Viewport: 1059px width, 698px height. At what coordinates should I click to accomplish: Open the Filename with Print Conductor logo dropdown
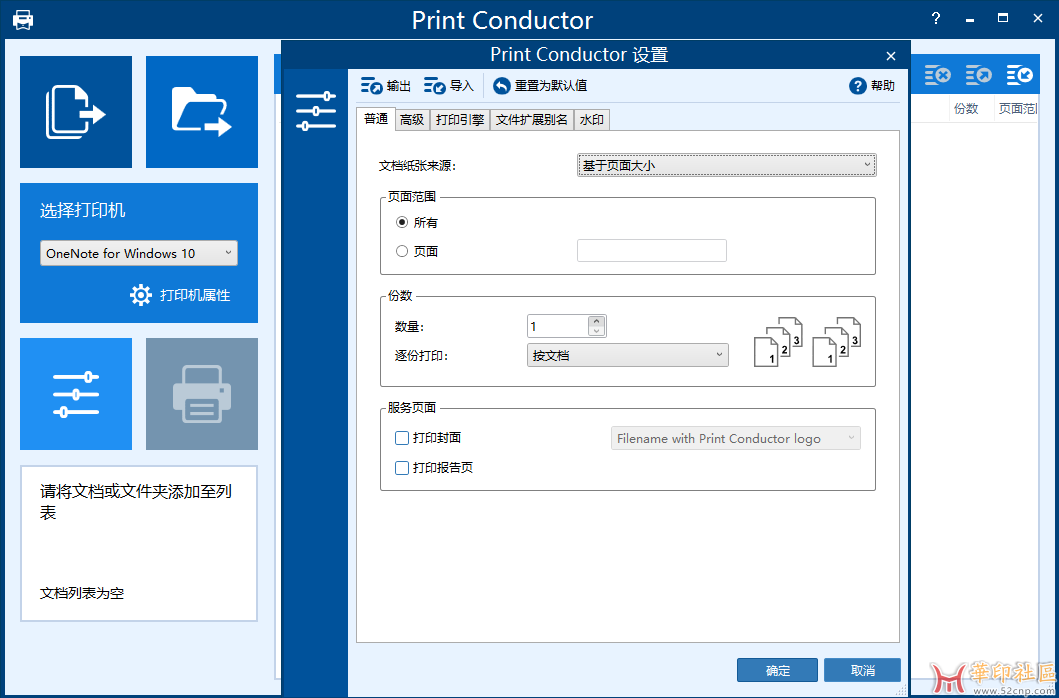coord(735,439)
